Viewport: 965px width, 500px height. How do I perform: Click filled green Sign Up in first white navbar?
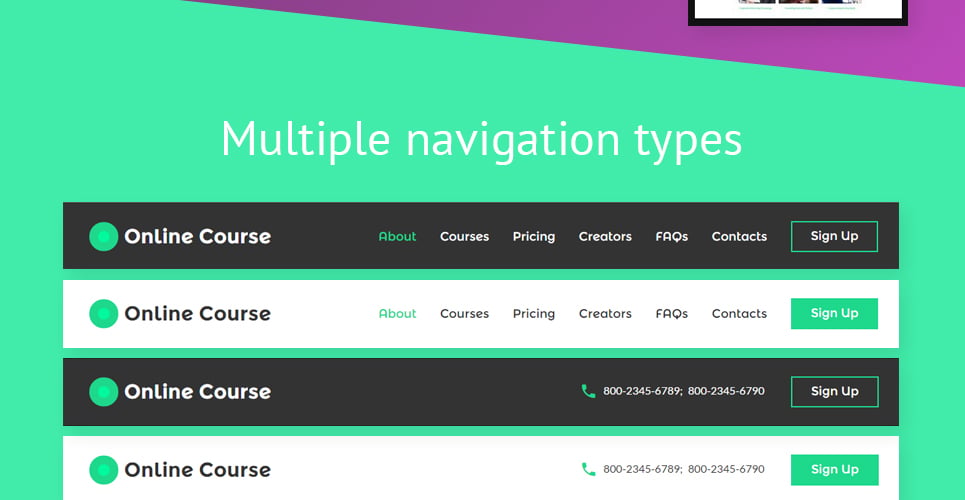tap(835, 313)
